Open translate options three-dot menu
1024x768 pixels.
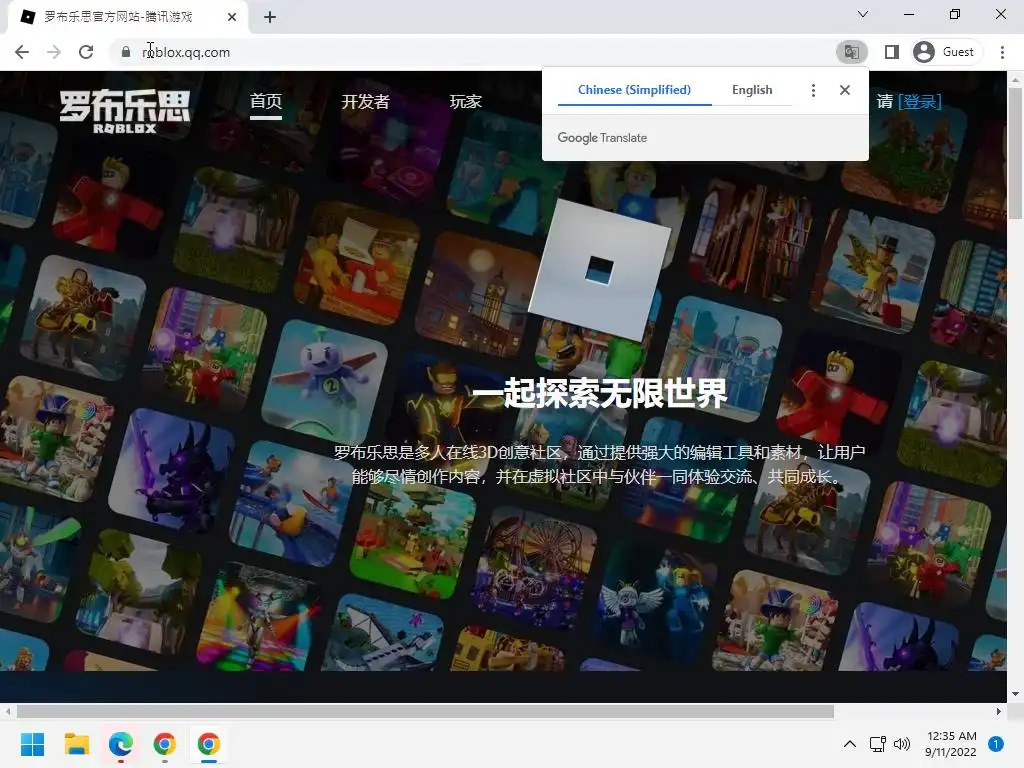813,90
